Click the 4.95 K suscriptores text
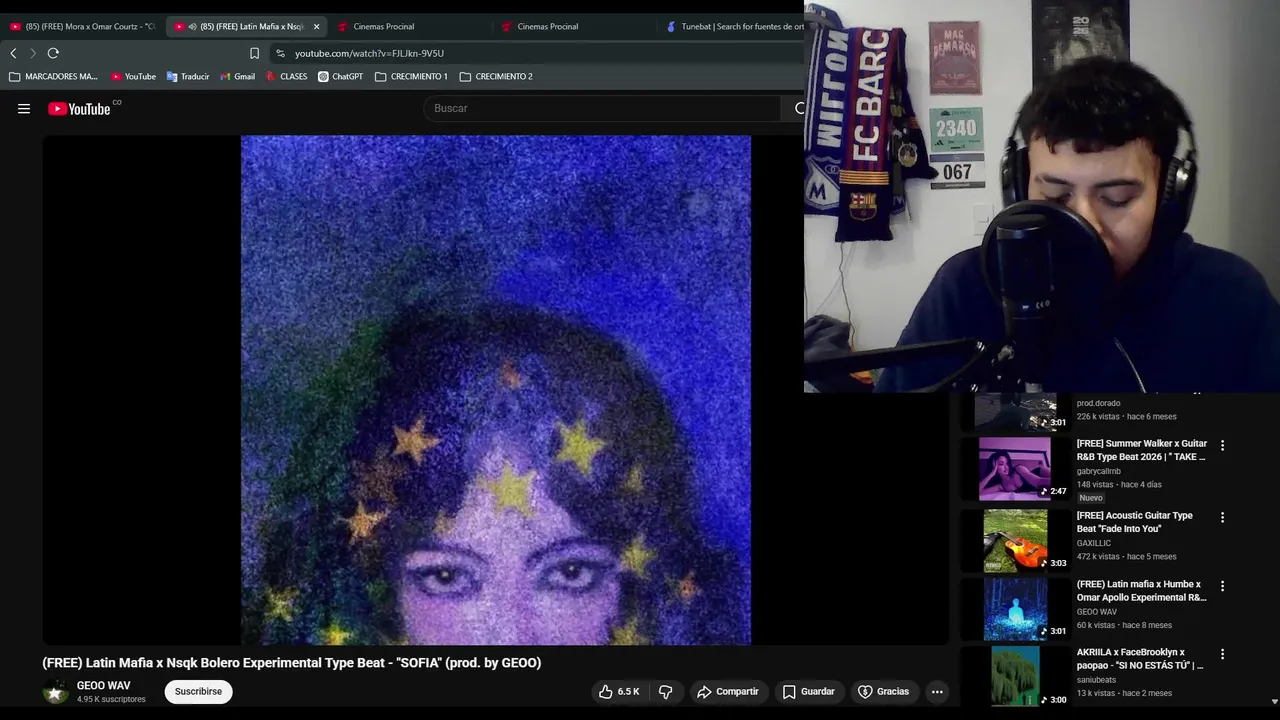1280x720 pixels. point(111,699)
